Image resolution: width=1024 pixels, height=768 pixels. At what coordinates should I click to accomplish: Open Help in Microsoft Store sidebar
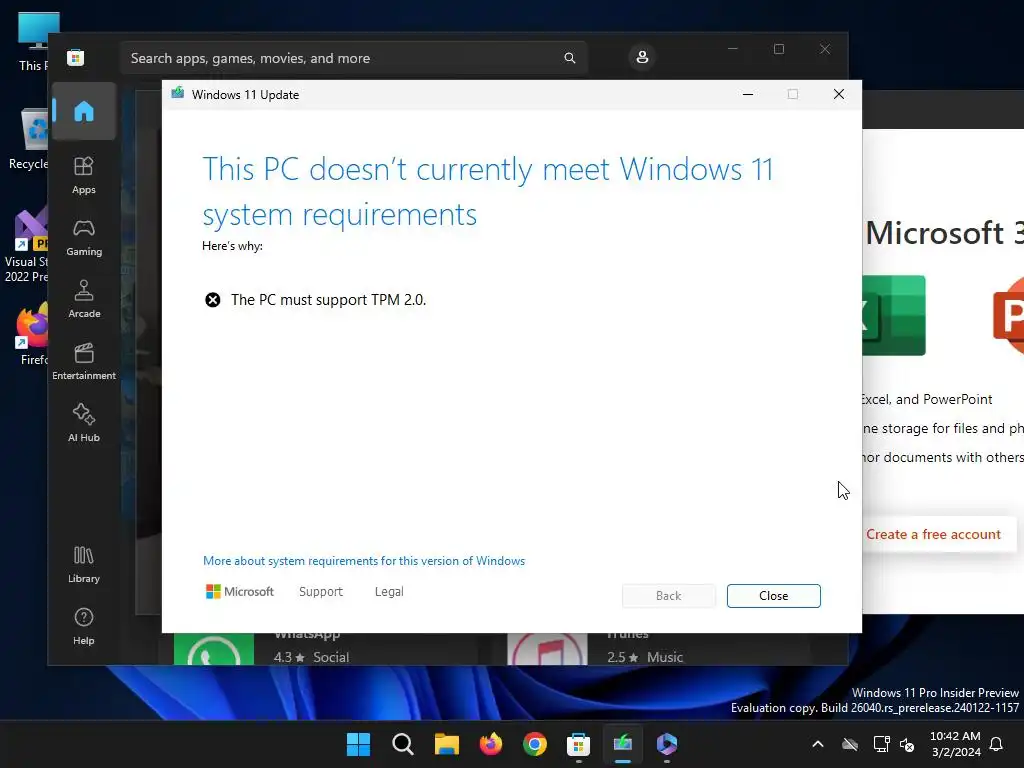click(84, 627)
